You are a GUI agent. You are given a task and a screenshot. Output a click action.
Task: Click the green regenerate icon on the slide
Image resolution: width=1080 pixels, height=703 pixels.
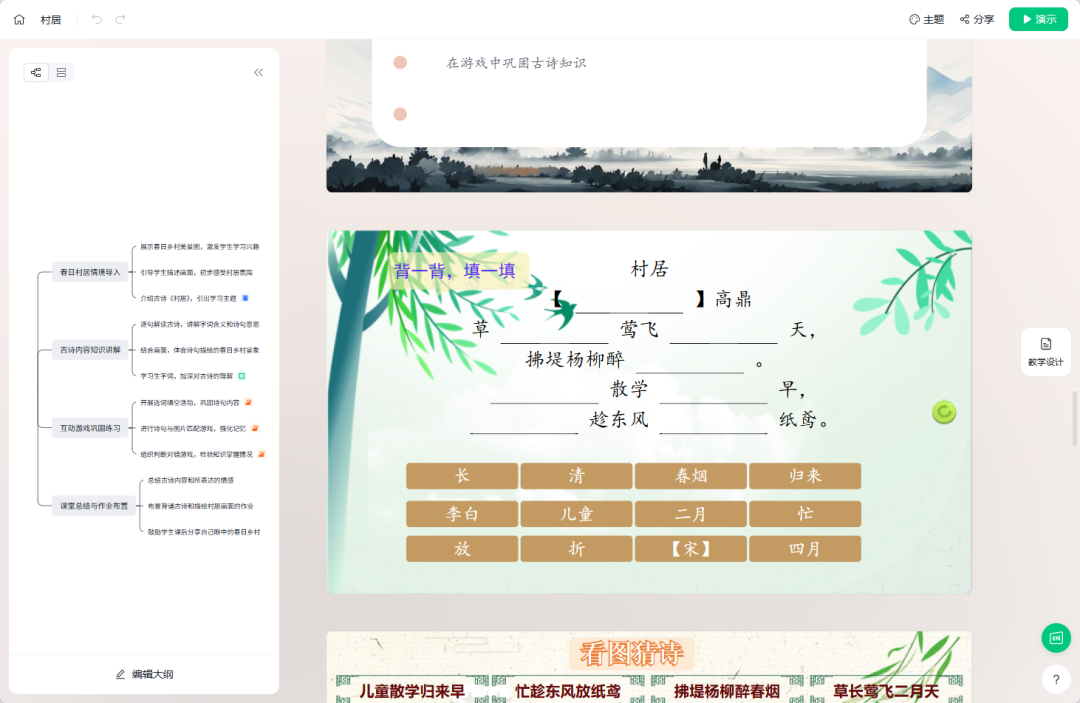point(943,411)
